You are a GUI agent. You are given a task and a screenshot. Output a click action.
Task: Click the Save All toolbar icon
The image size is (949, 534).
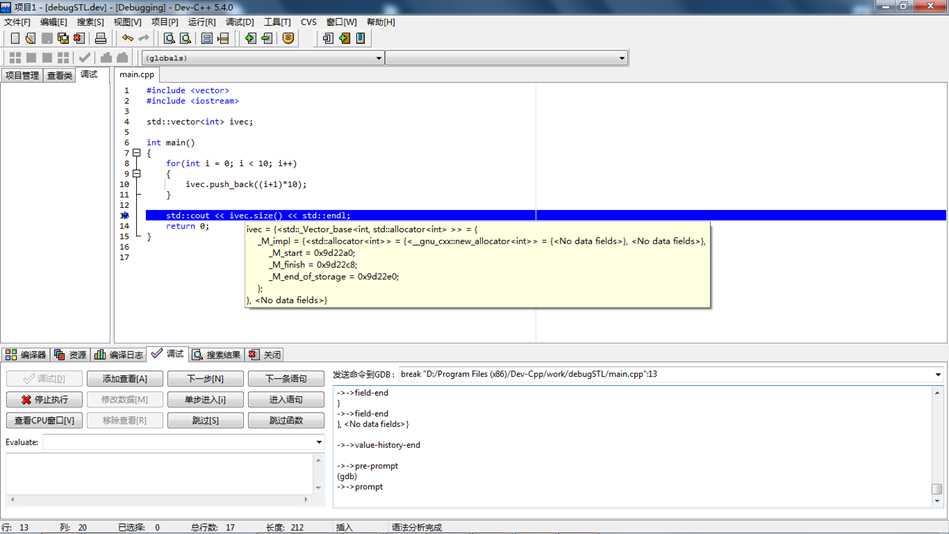click(x=63, y=38)
